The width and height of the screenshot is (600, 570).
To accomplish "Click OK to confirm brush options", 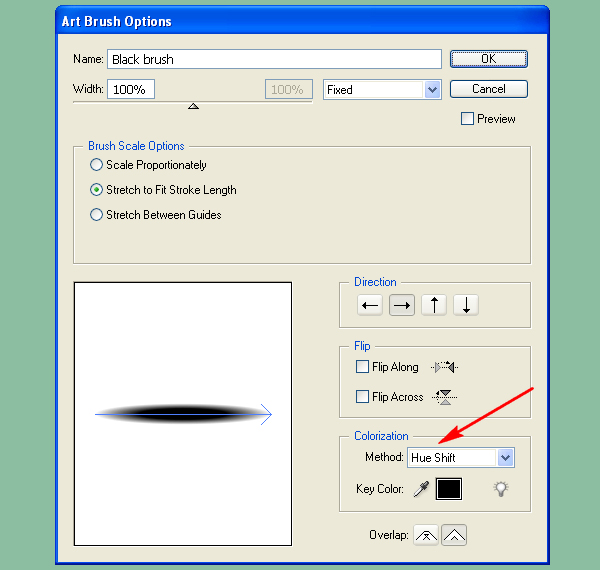I will coord(489,59).
